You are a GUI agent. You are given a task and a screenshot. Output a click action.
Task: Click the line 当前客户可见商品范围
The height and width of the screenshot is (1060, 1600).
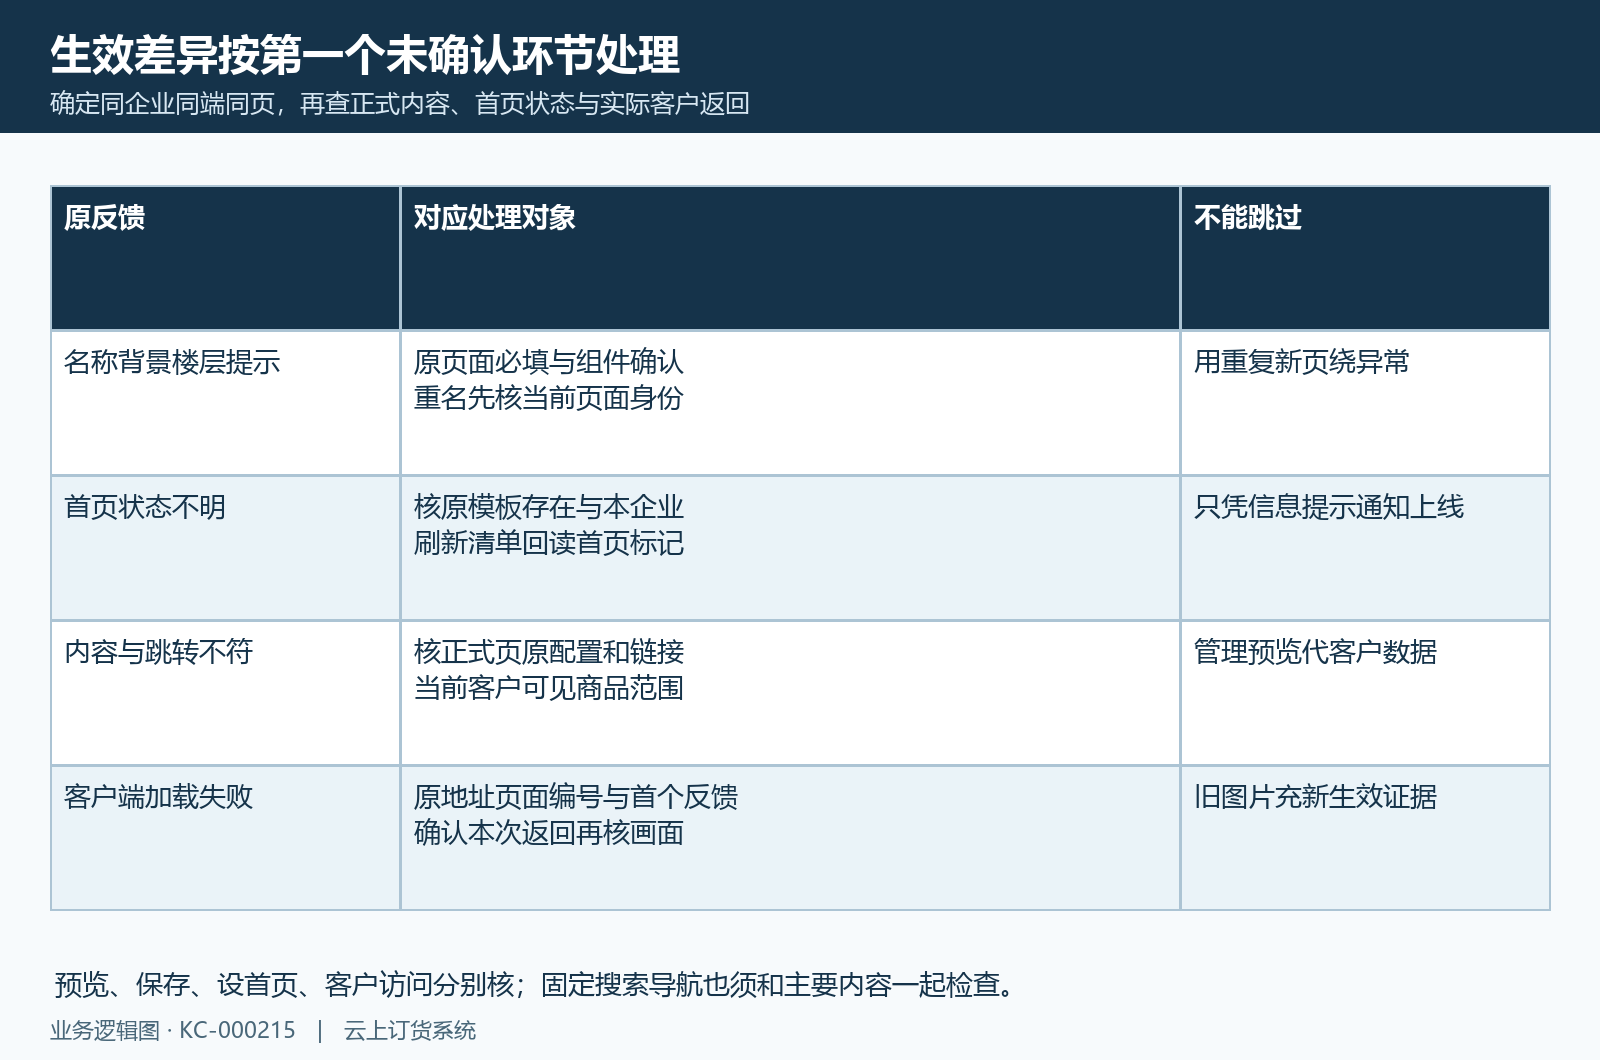pos(549,688)
